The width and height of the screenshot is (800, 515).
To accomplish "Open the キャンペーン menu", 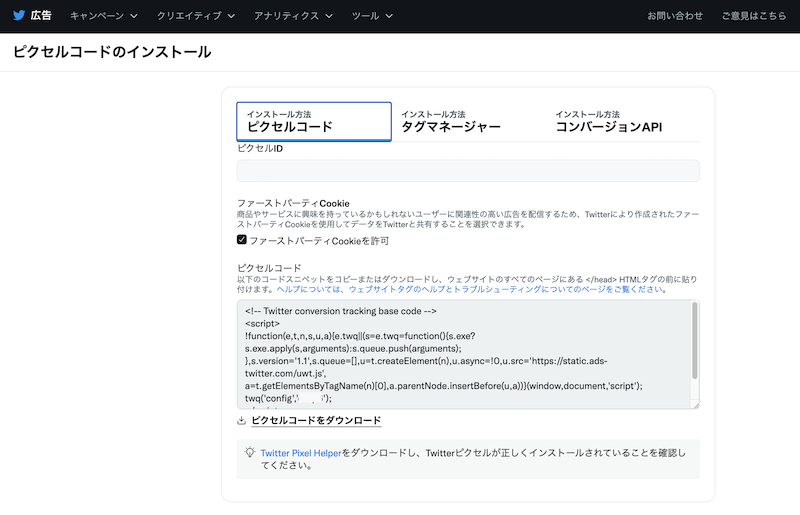I will 104,16.
